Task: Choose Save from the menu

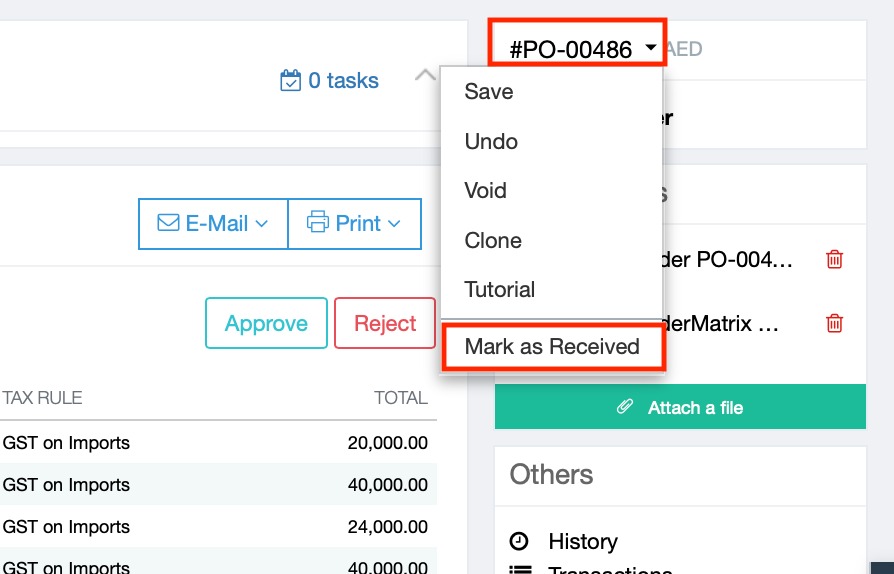Action: pyautogui.click(x=489, y=92)
